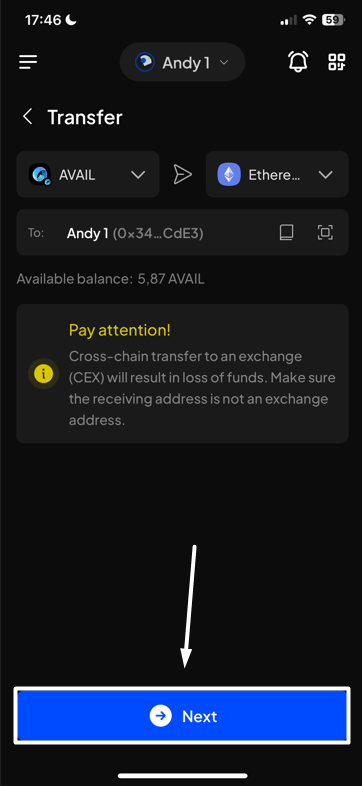
Task: Open the hamburger menu icon
Action: [x=28, y=62]
